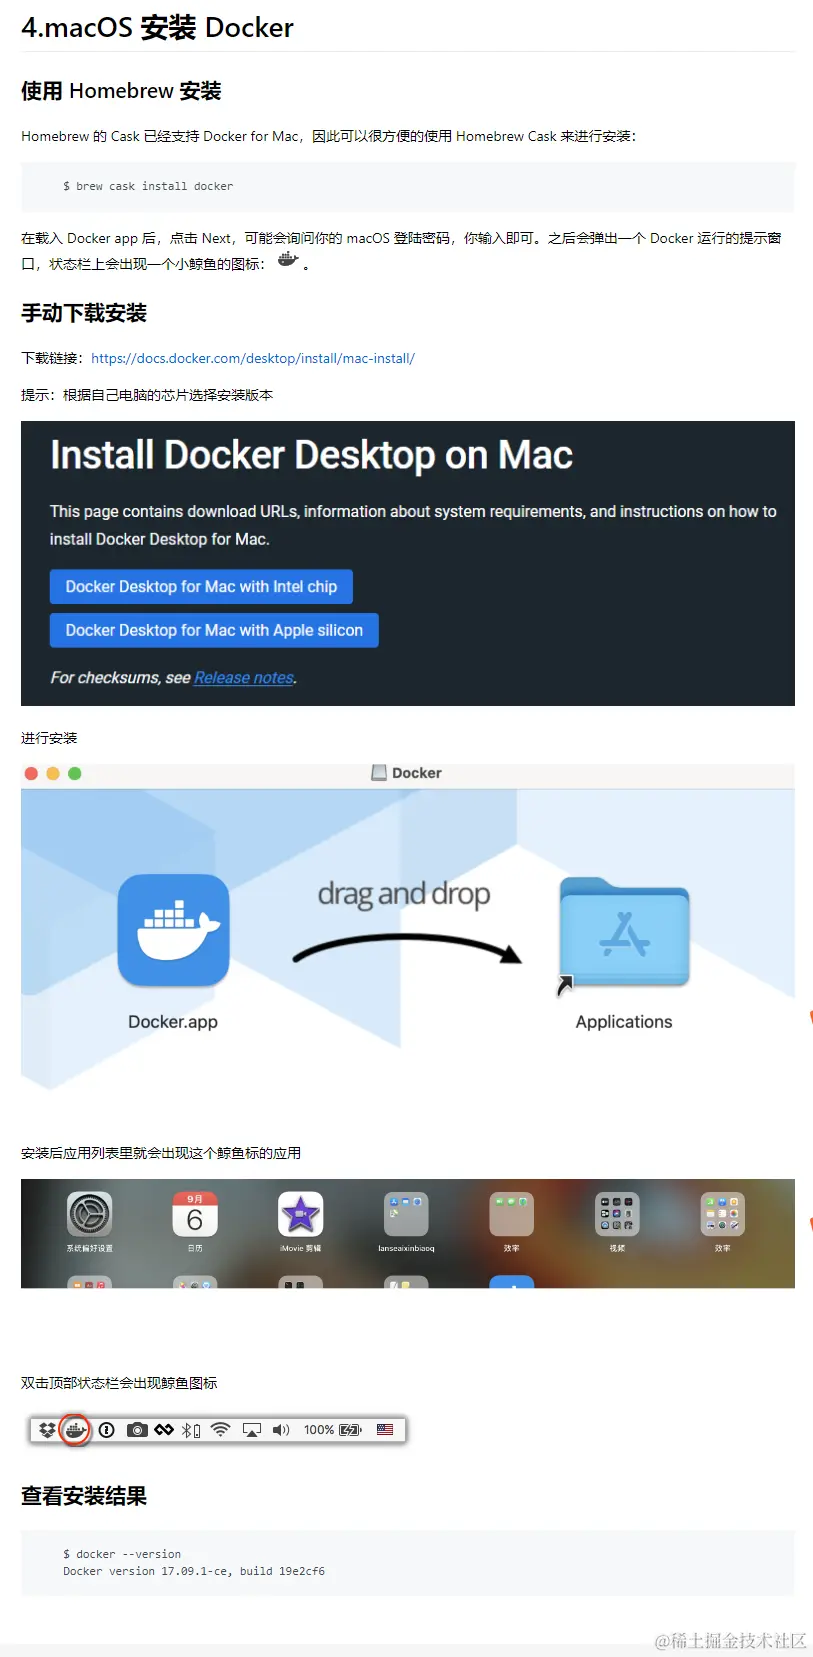
Task: Click the "4.macOS 安装 Docker" heading
Action: (158, 27)
